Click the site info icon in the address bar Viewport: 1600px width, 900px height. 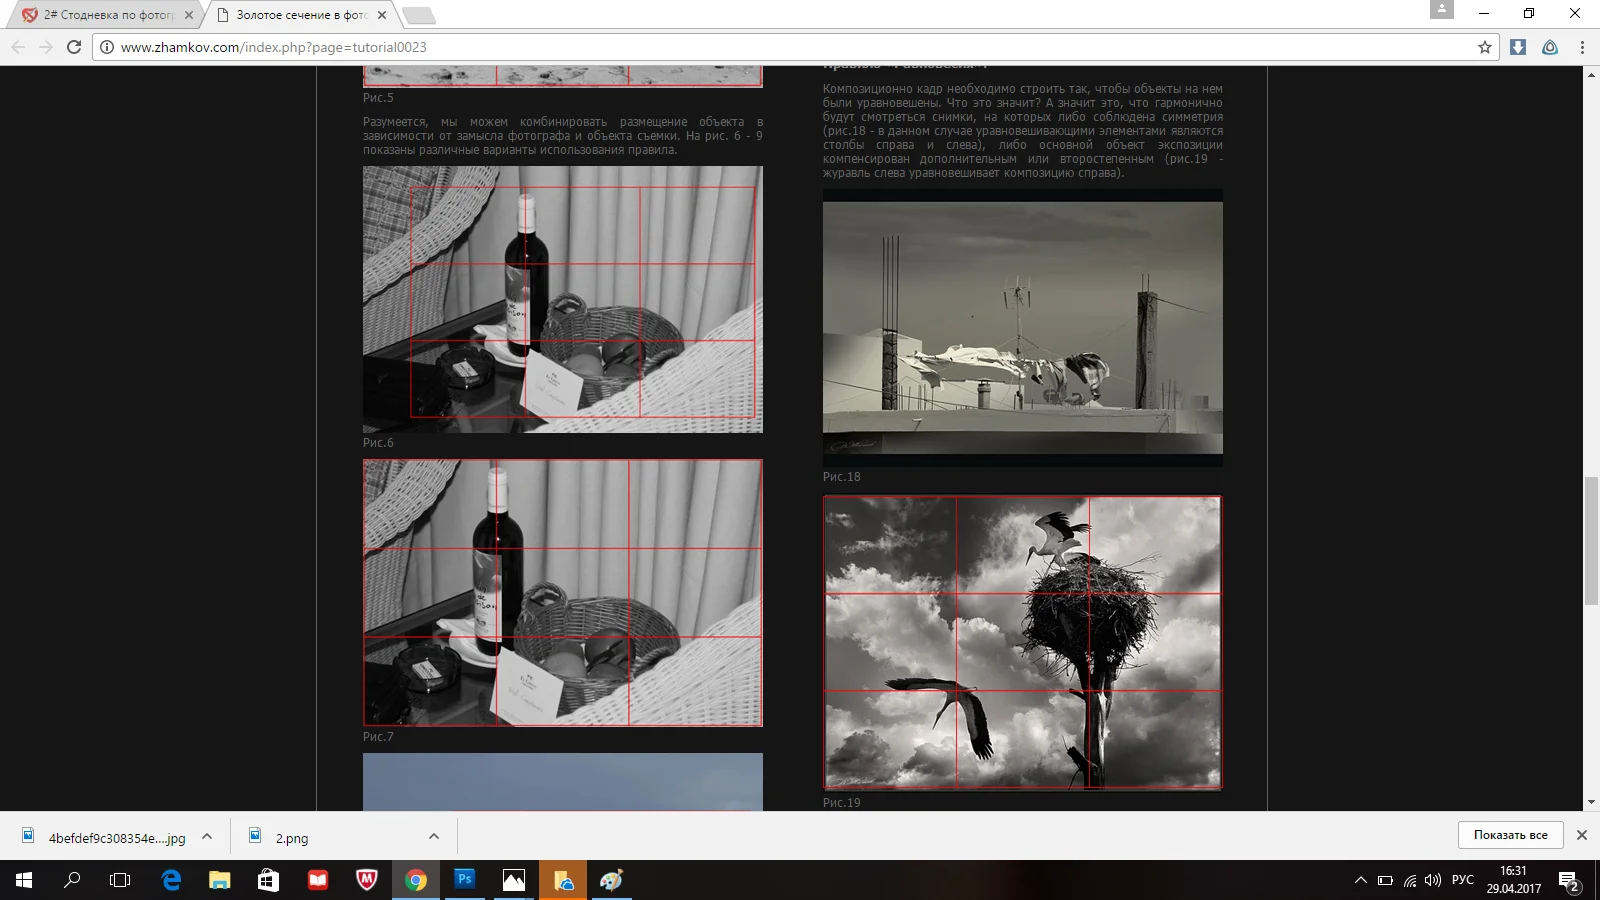pos(107,46)
